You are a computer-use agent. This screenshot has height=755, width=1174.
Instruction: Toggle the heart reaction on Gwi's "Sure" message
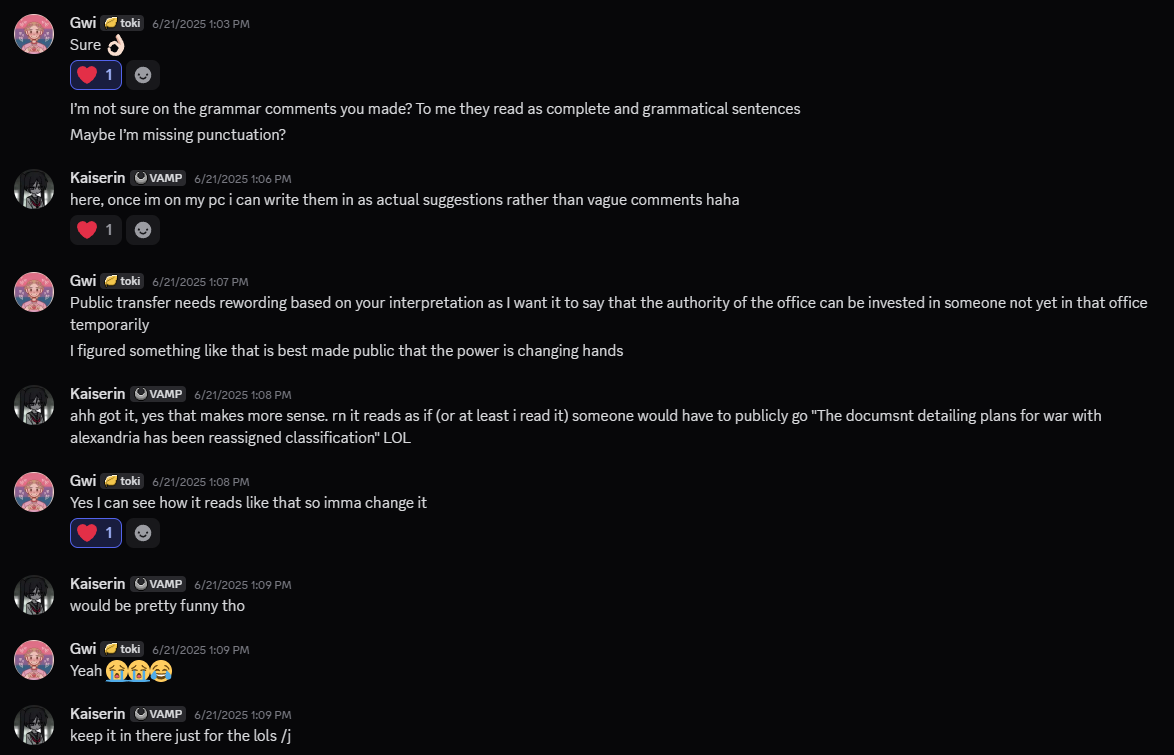pos(96,75)
